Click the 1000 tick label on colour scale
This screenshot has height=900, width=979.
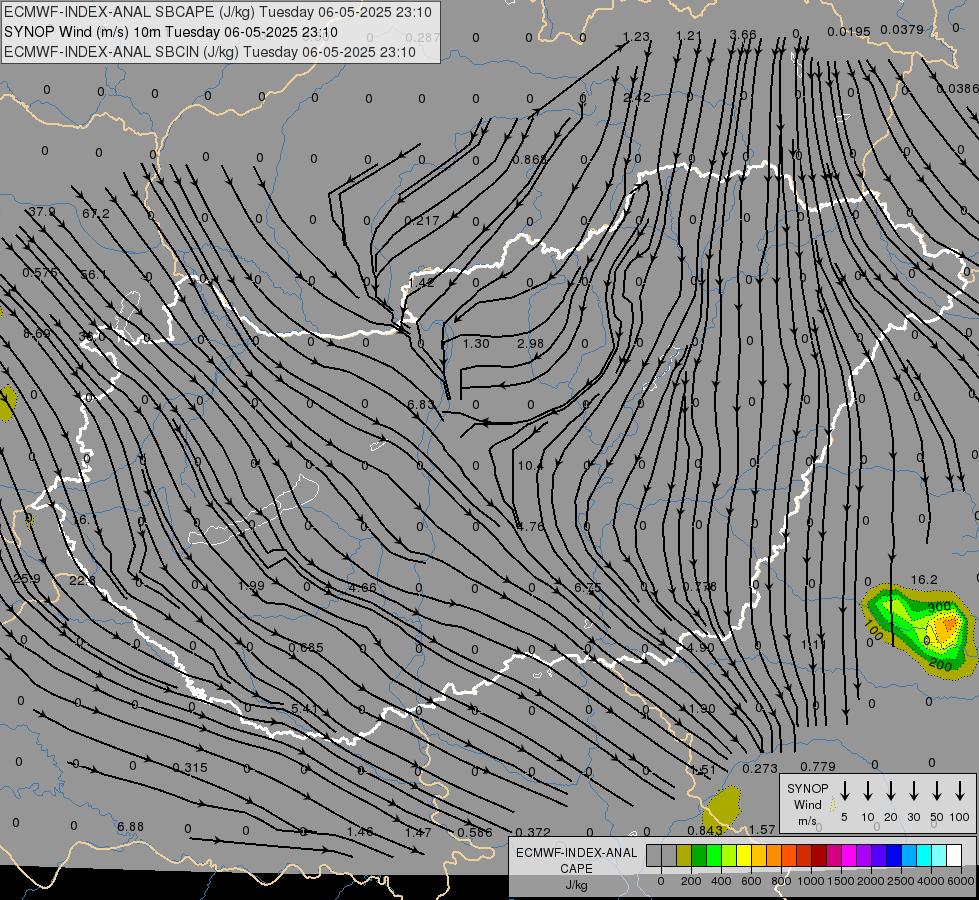tap(810, 881)
